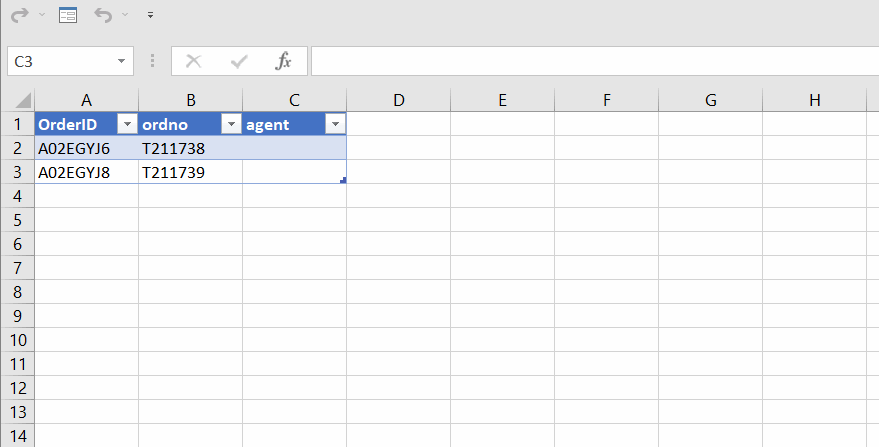Viewport: 879px width, 447px height.
Task: Open Customize Quick Access Toolbar menu
Action: pyautogui.click(x=150, y=16)
